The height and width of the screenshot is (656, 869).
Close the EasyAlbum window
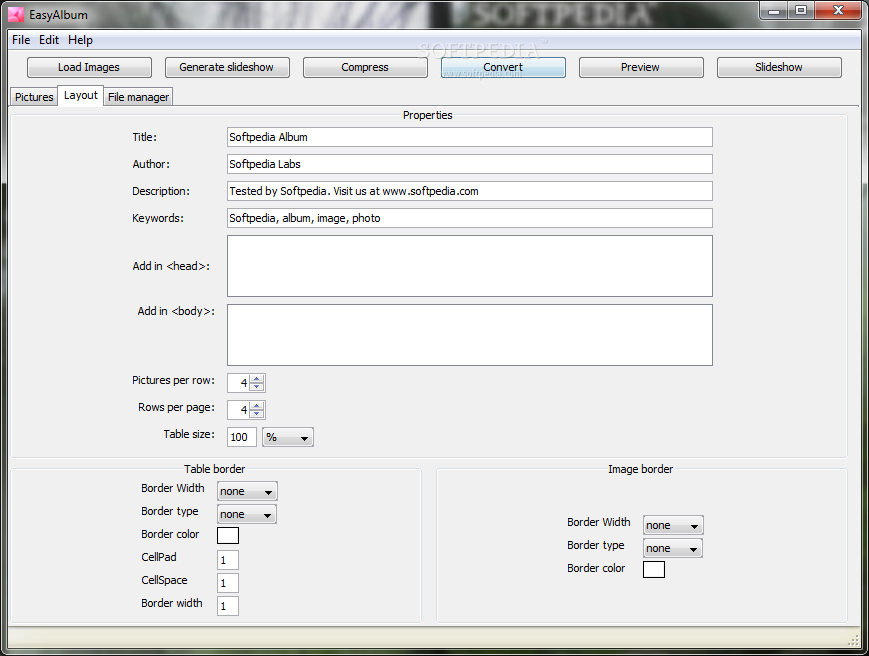click(x=839, y=11)
